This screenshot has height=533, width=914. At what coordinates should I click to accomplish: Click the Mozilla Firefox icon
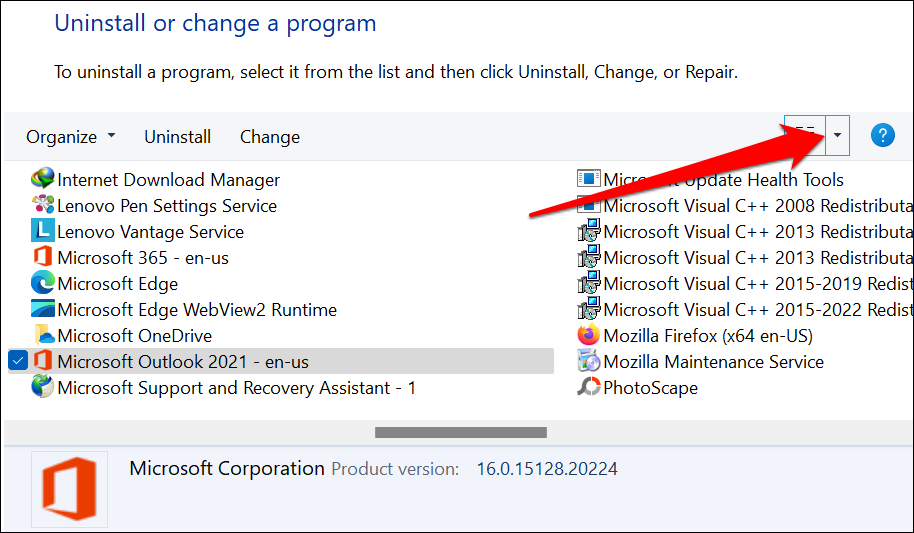click(589, 336)
